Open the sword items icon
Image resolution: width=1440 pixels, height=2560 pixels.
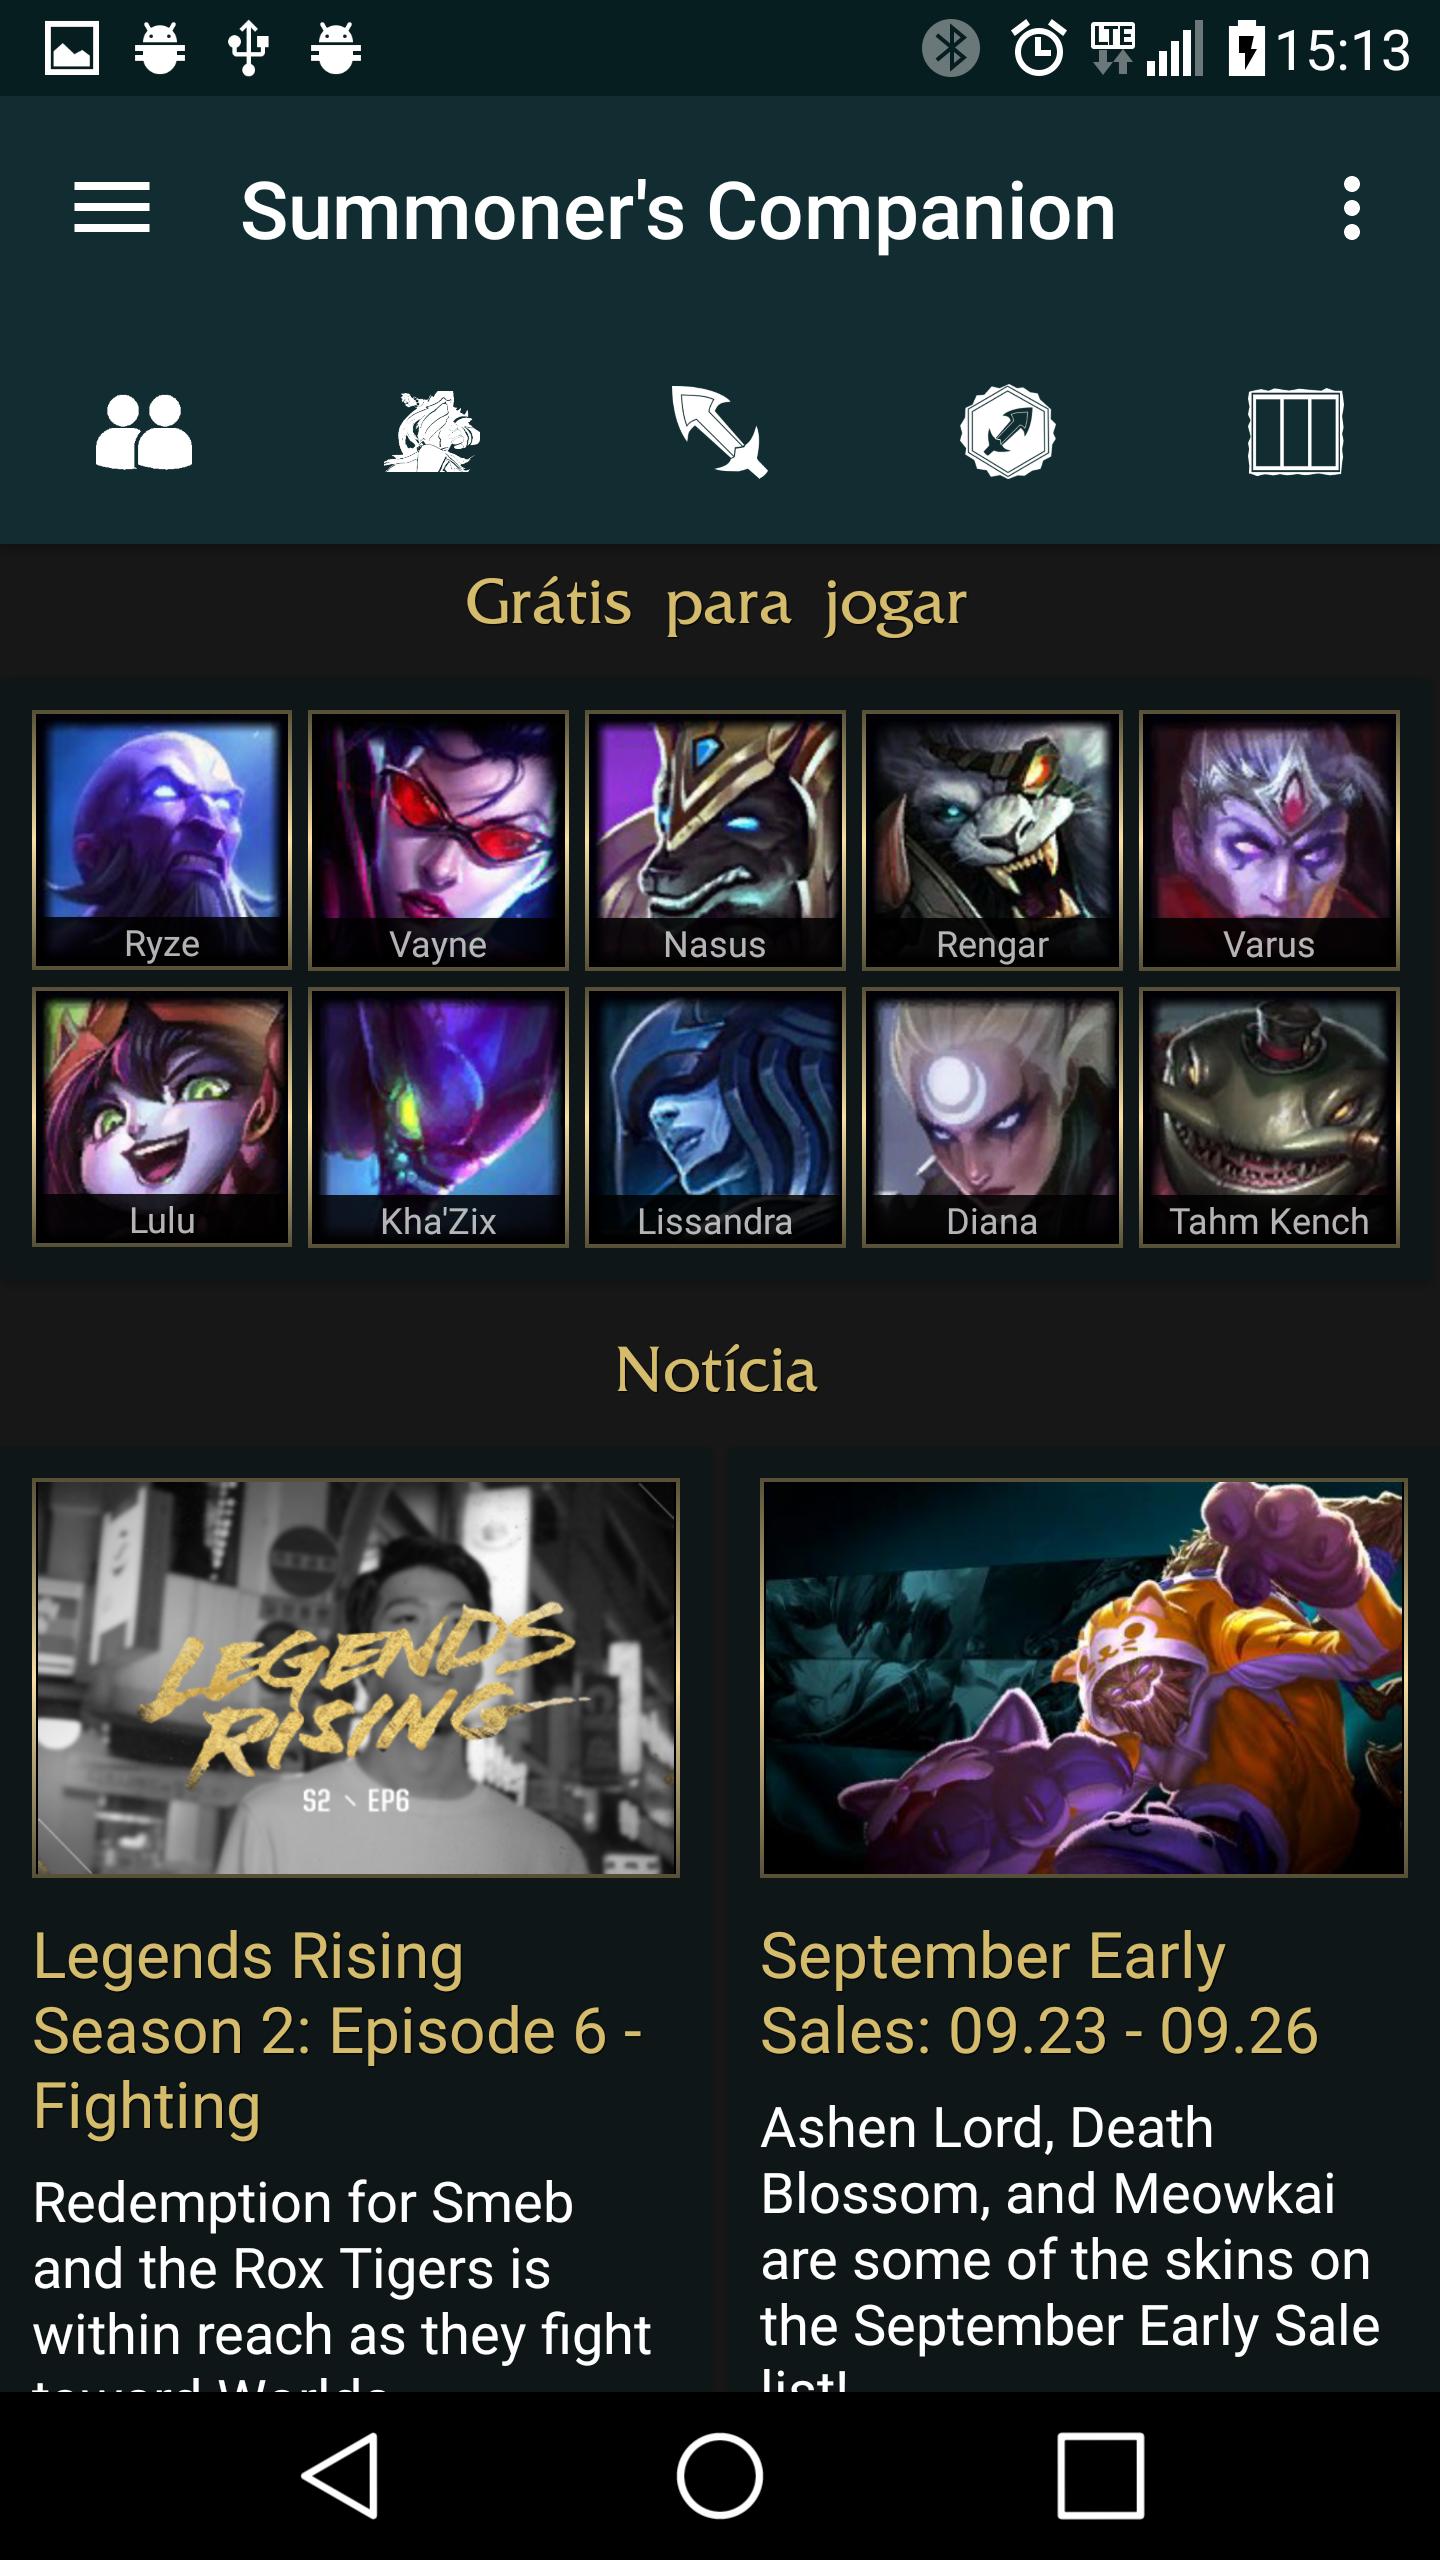(x=719, y=432)
